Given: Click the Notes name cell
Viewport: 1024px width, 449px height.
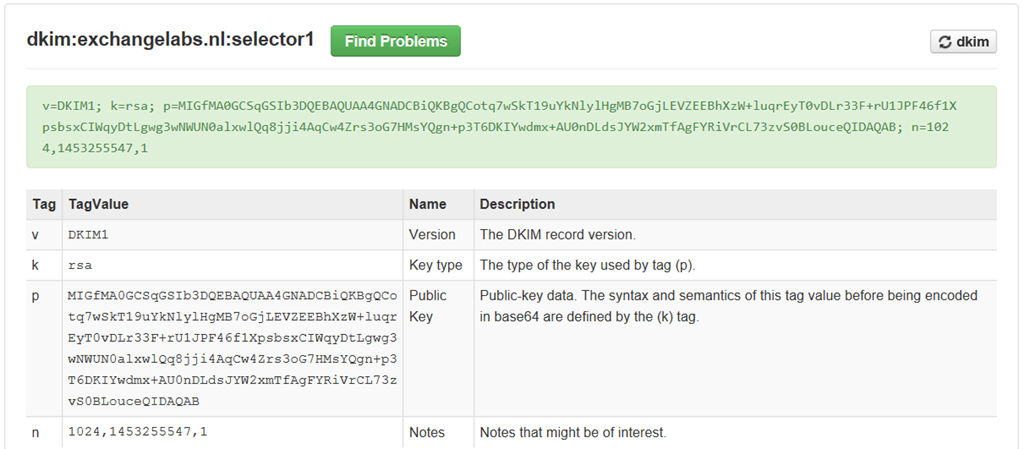Looking at the screenshot, I should click(x=427, y=433).
